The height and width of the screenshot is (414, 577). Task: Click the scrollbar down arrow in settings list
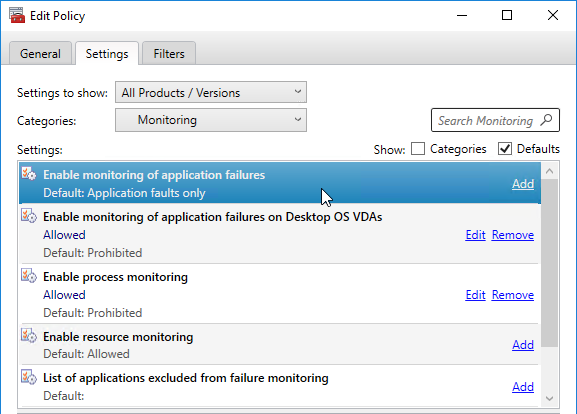point(550,399)
